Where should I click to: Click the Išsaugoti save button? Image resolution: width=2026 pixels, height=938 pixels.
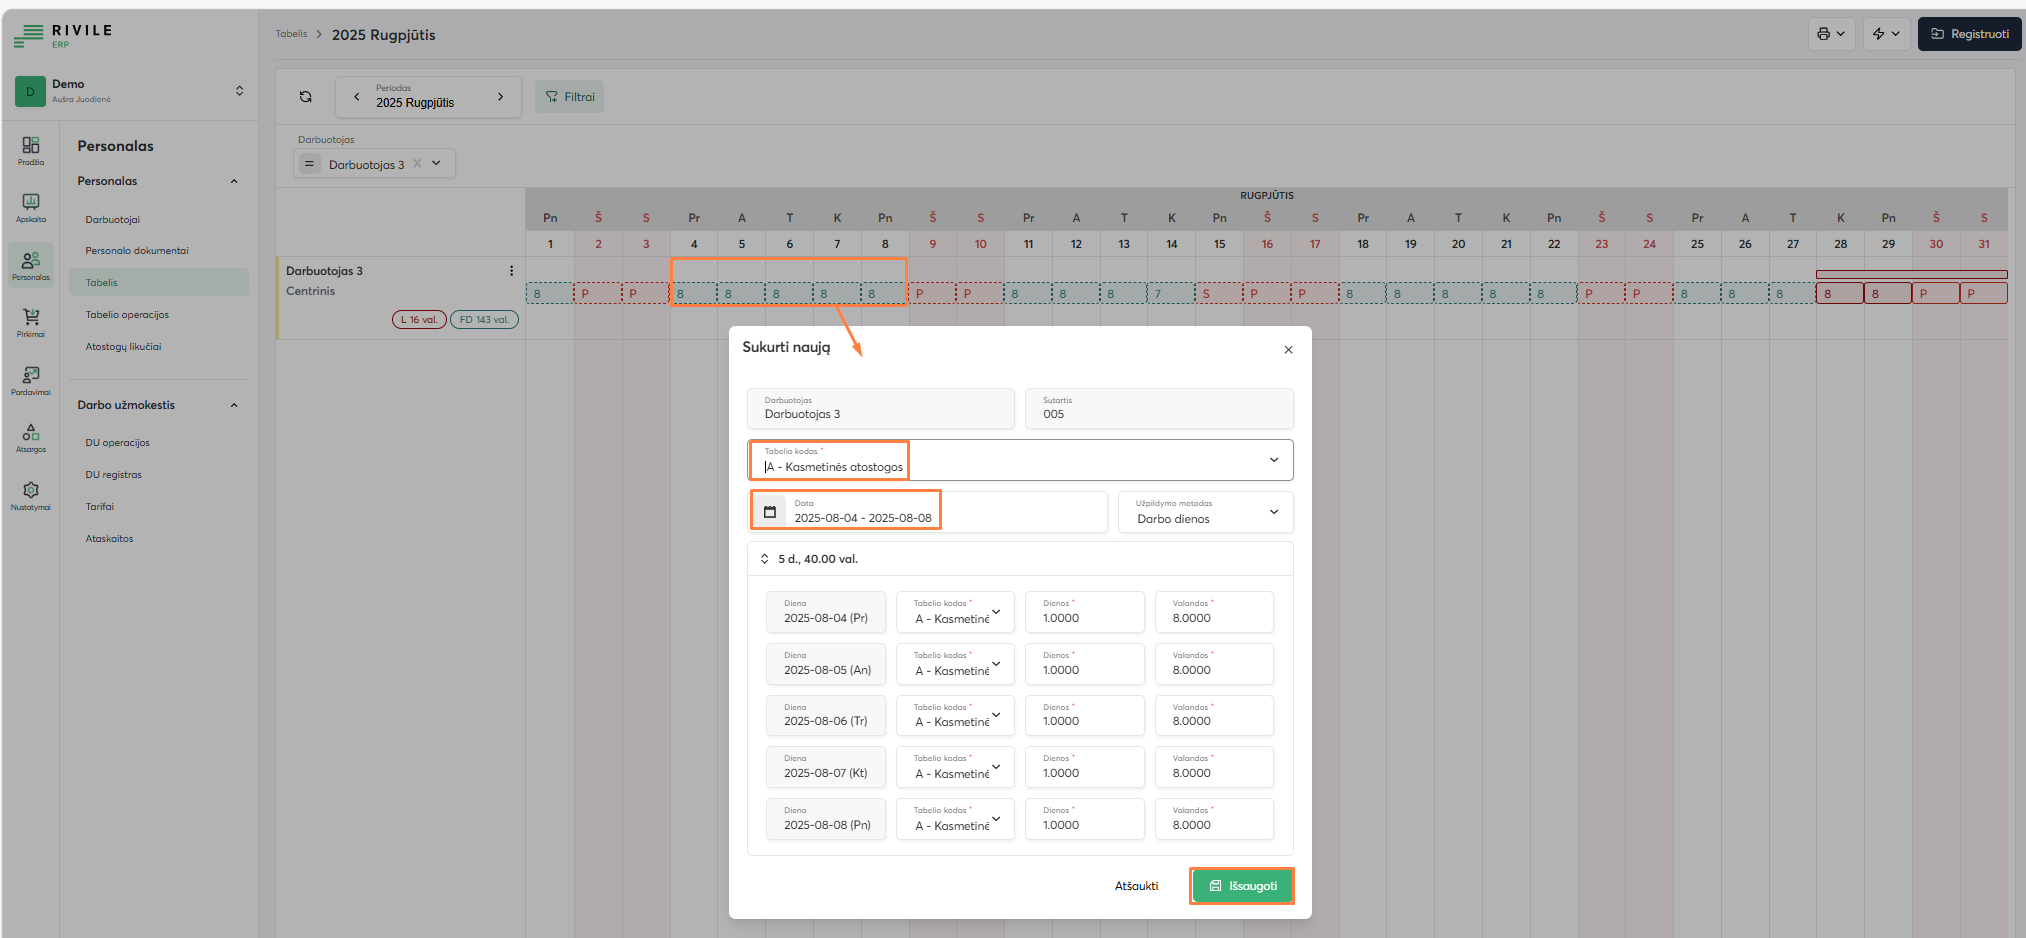(x=1242, y=885)
